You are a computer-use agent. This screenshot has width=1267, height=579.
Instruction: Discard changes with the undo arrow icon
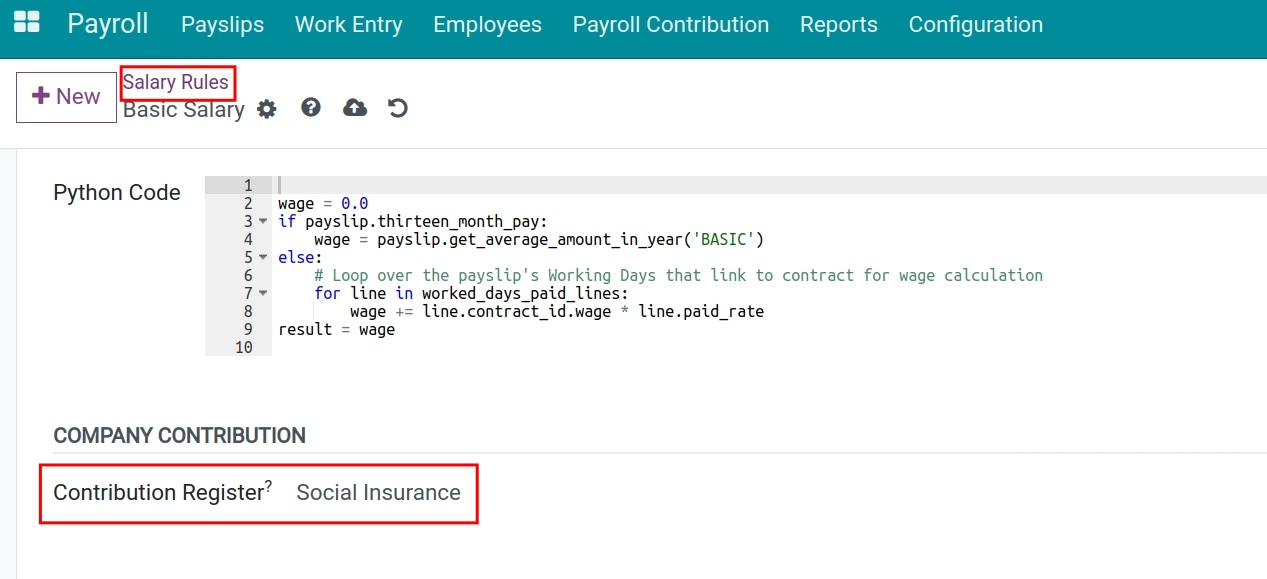[398, 107]
